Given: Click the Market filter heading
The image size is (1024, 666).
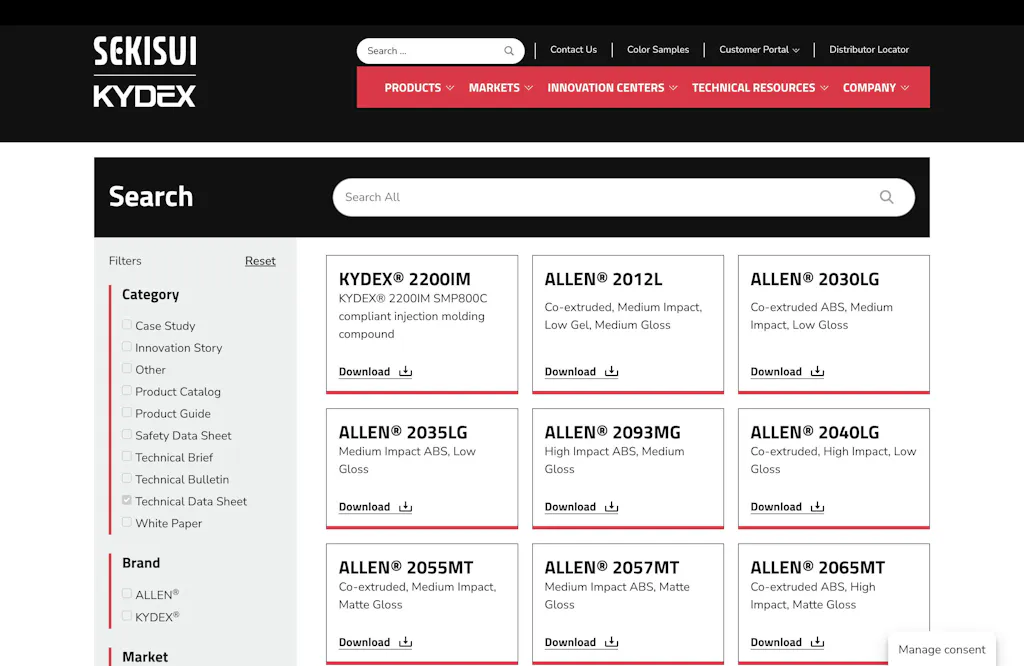Looking at the screenshot, I should click(145, 657).
